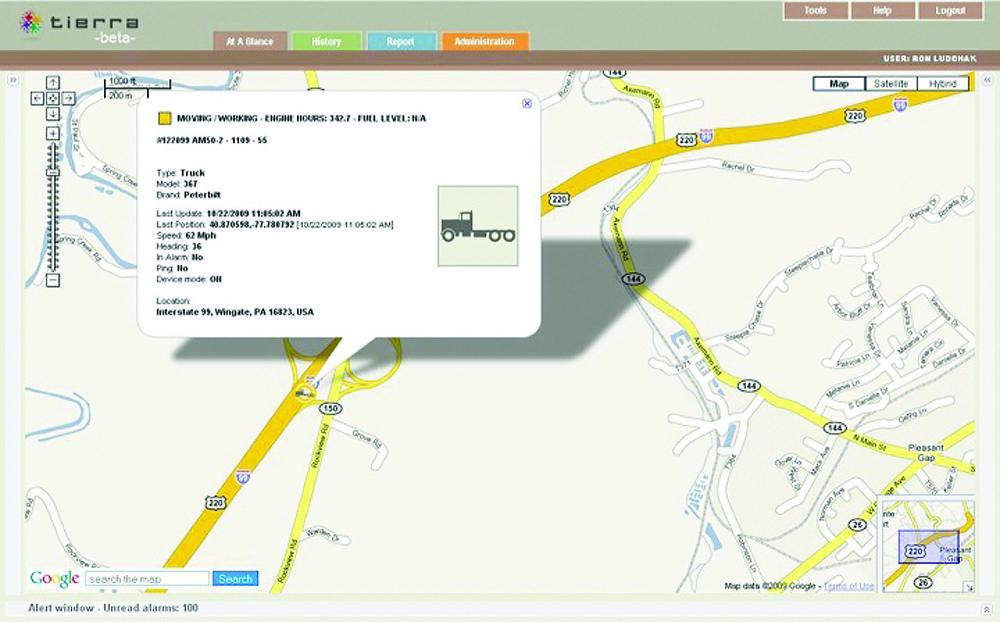Click the center map reset icon
Viewport: 1000px width, 622px height.
(53, 98)
